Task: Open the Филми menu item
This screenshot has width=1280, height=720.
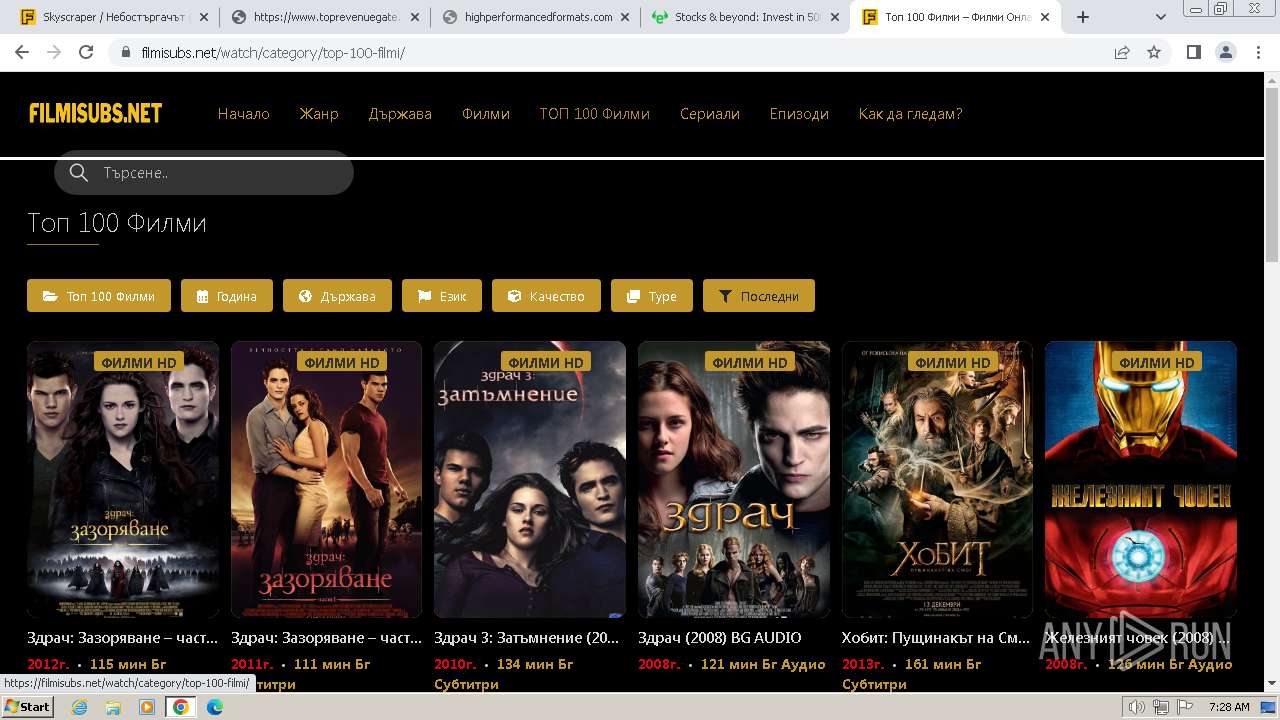Action: 486,114
